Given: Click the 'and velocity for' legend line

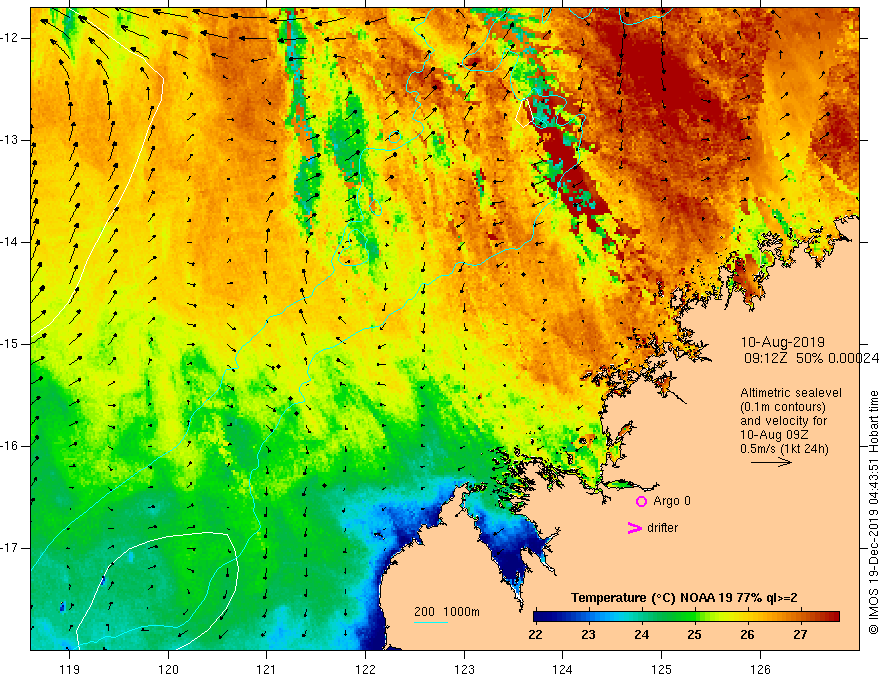Looking at the screenshot, I should click(x=783, y=421).
